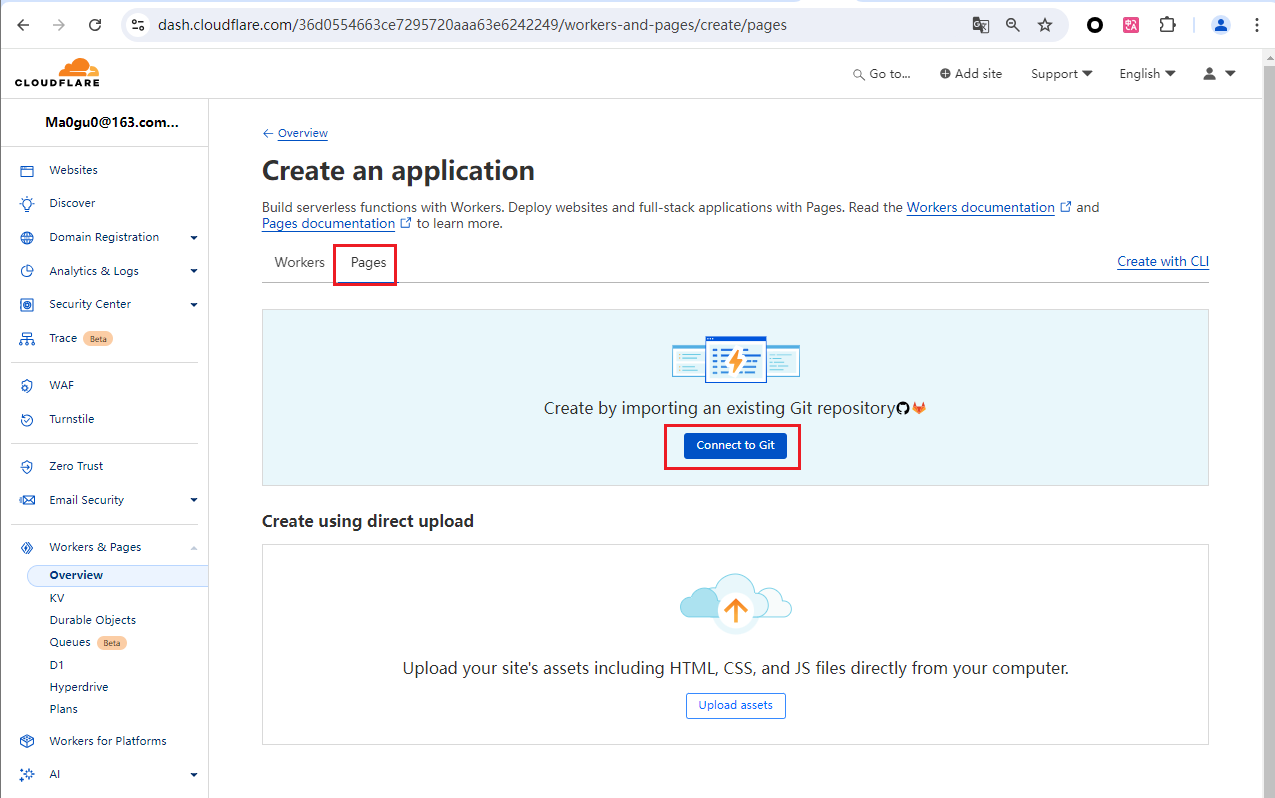
Task: Click the Workers for Platforms cube icon
Action: coord(27,742)
